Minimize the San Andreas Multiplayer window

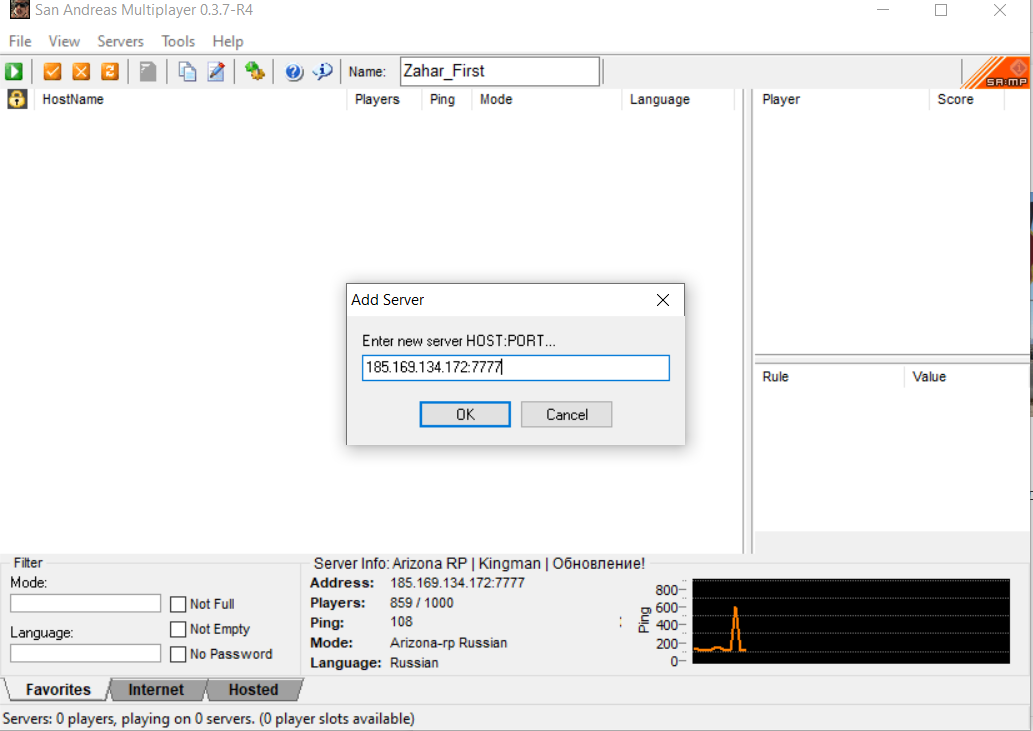(x=883, y=10)
